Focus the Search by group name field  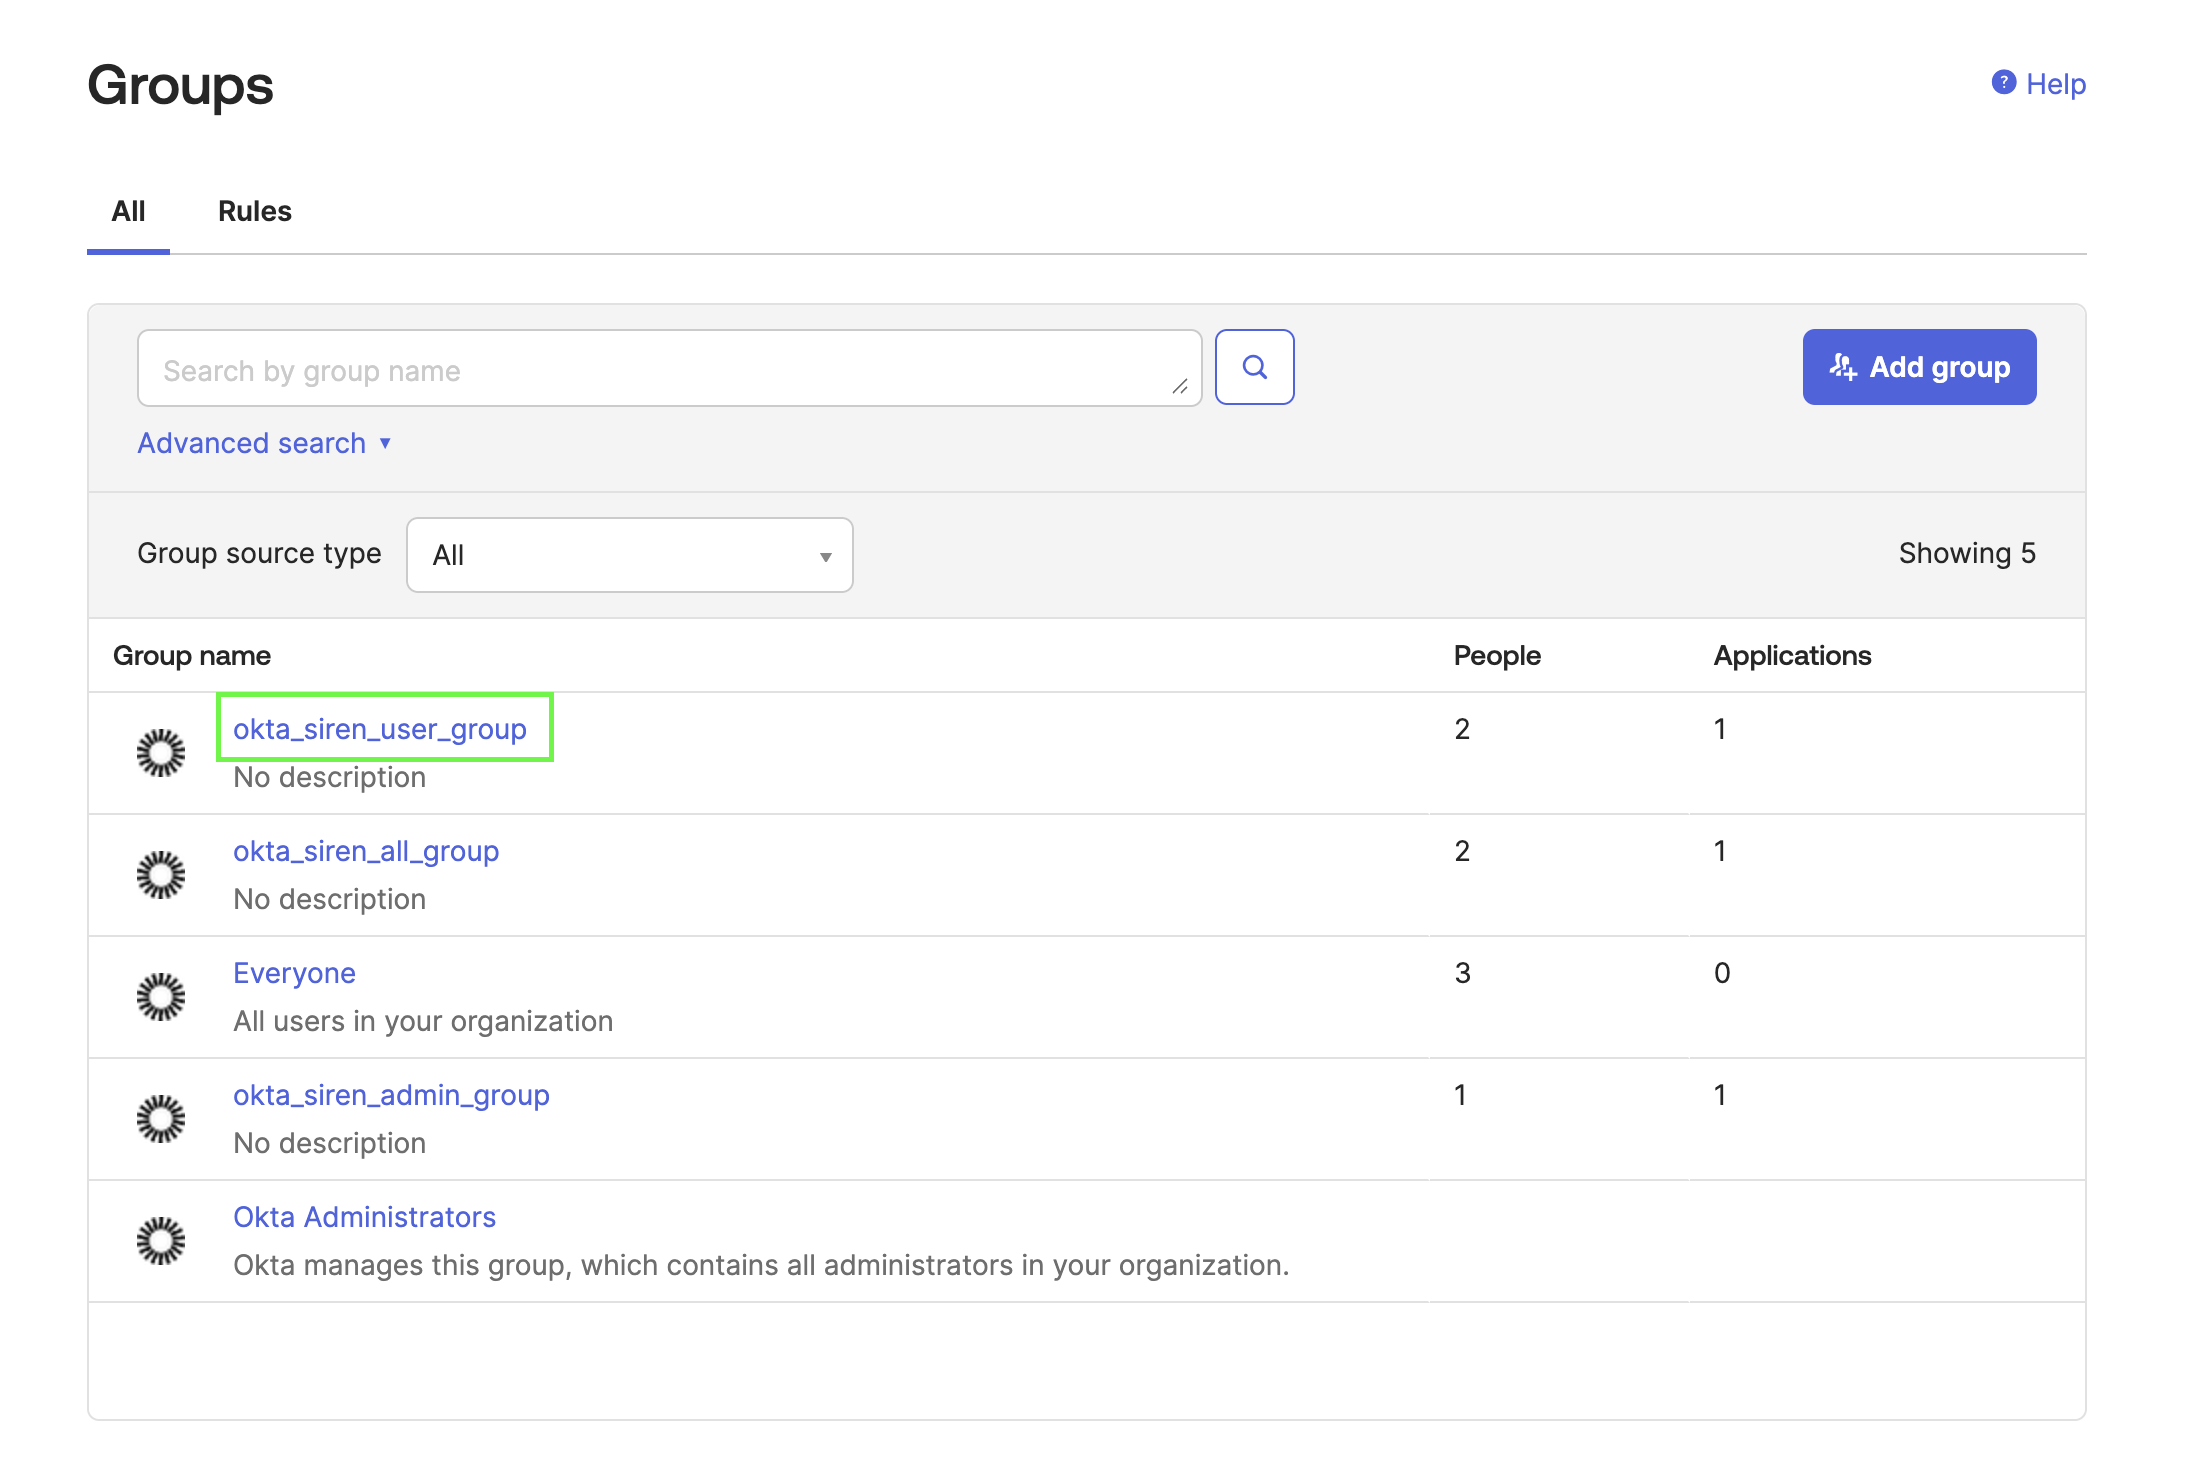(660, 369)
